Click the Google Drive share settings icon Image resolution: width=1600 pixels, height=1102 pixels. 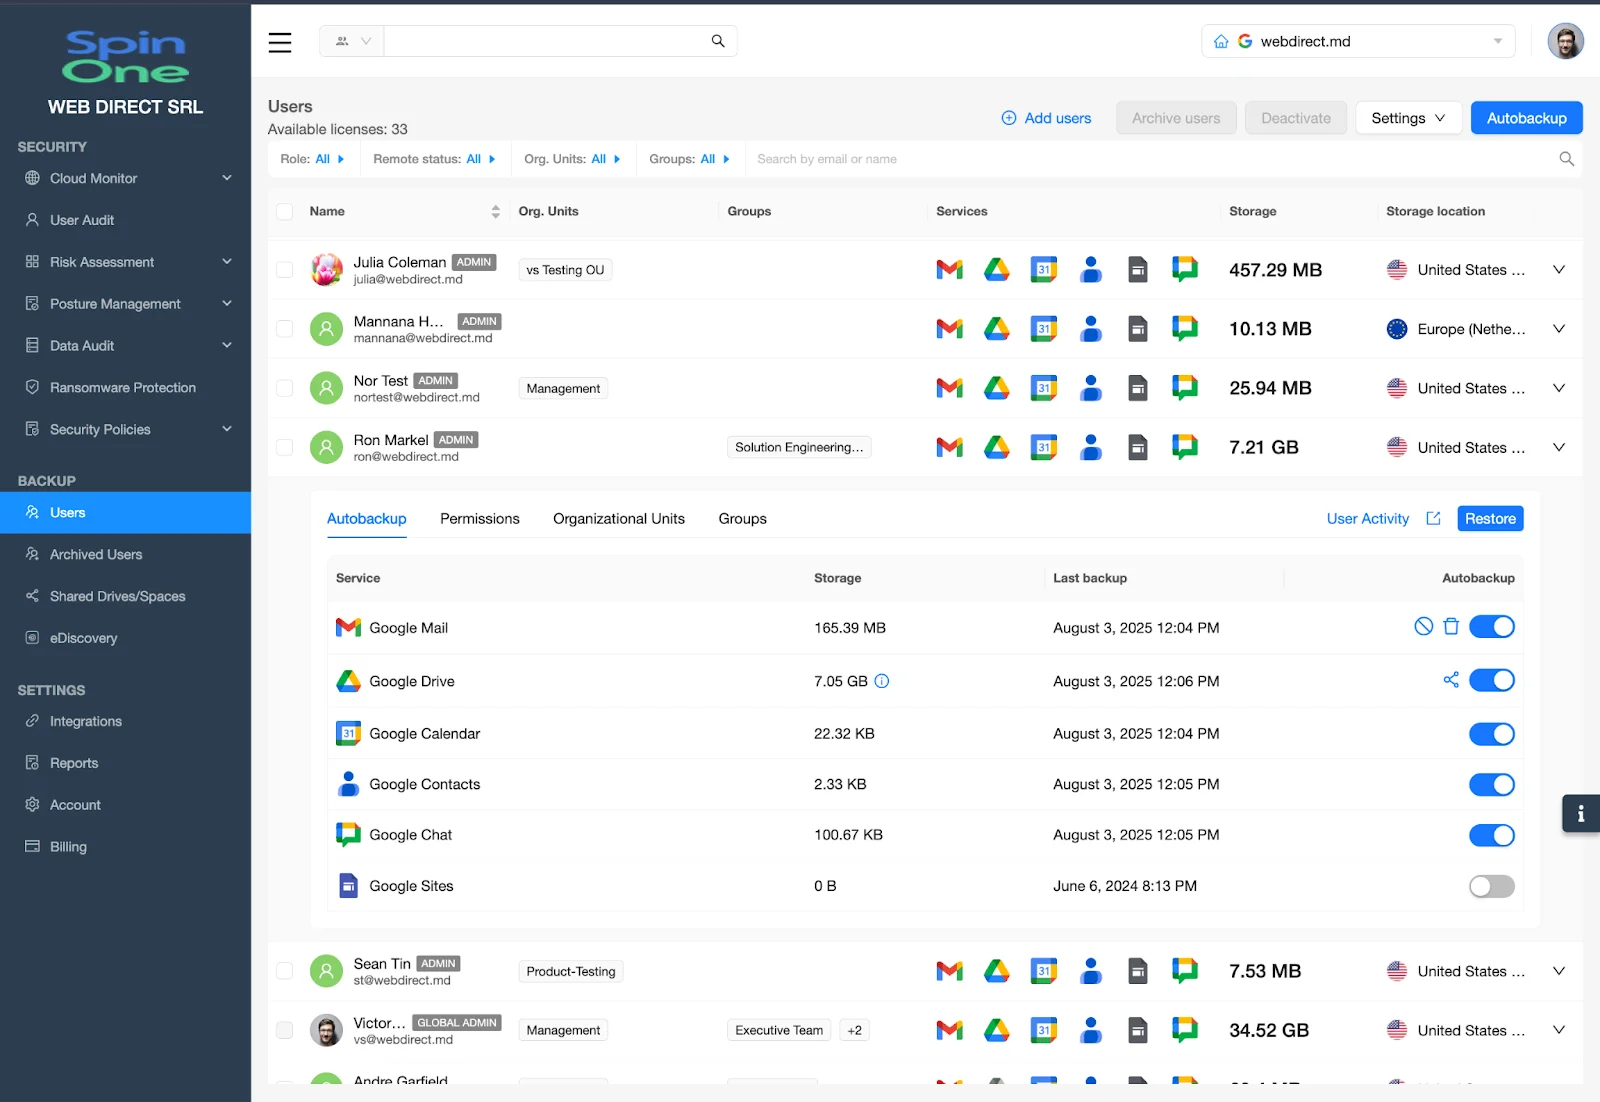click(1452, 680)
